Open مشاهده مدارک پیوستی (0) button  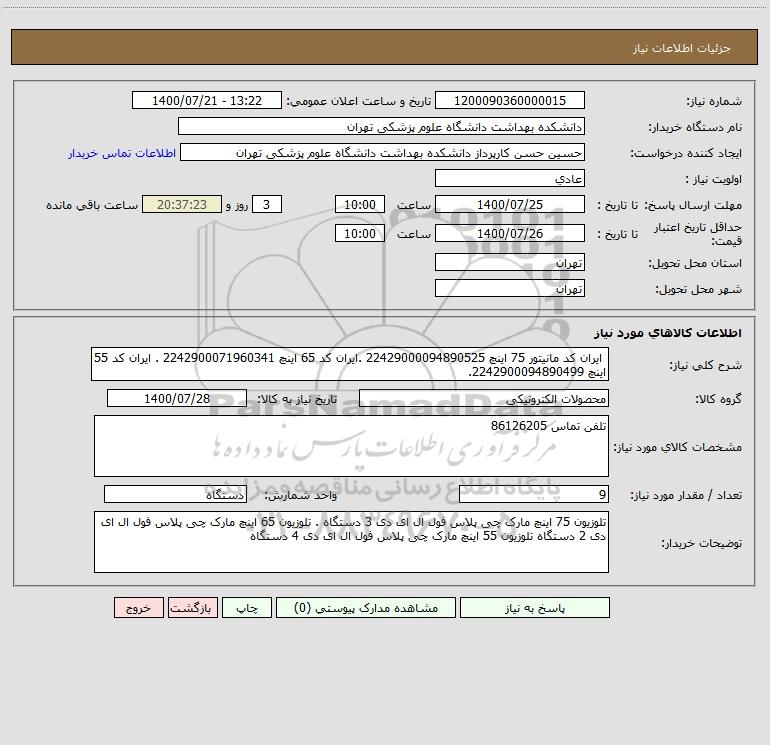point(366,607)
